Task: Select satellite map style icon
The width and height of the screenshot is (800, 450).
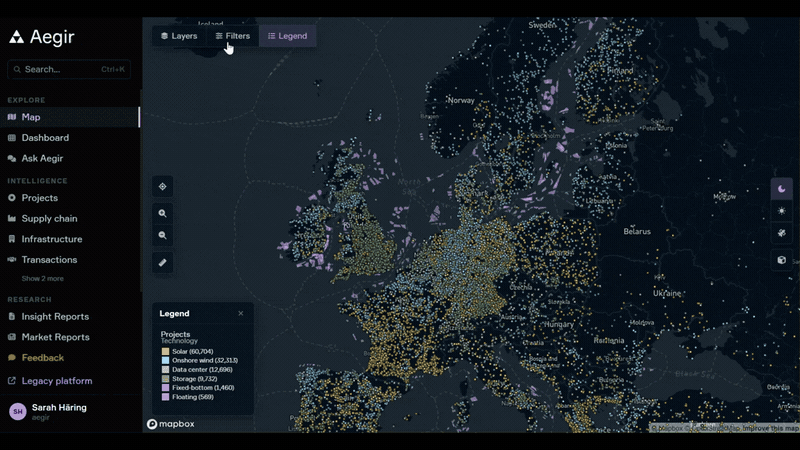Action: click(782, 233)
